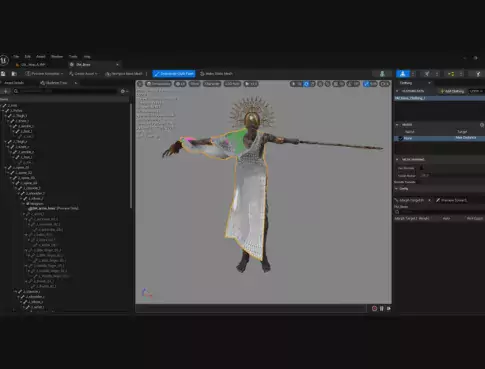Collapse the Masks section
Screen dimensions: 485x369
pos(397,125)
